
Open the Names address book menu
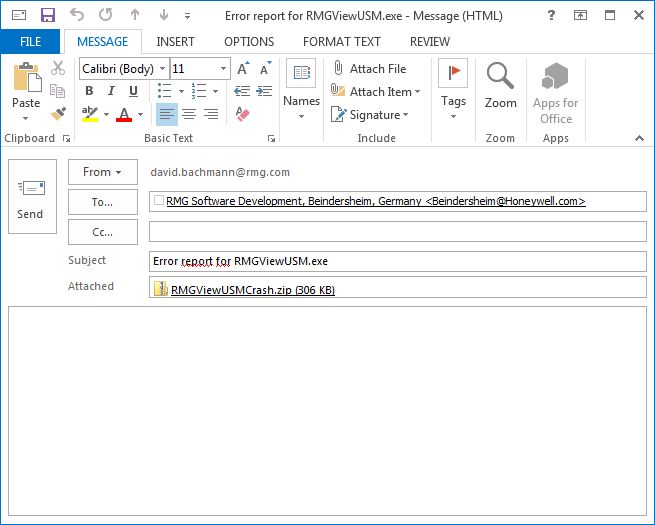tap(301, 89)
